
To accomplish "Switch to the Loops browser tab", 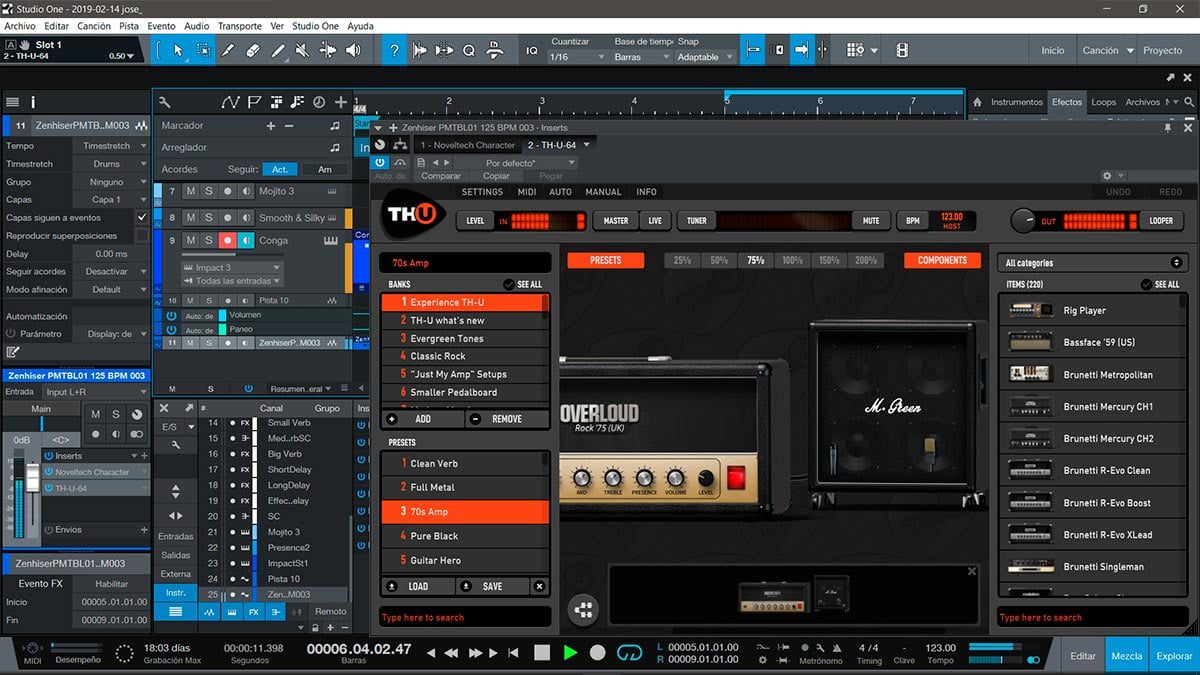I will 1104,102.
